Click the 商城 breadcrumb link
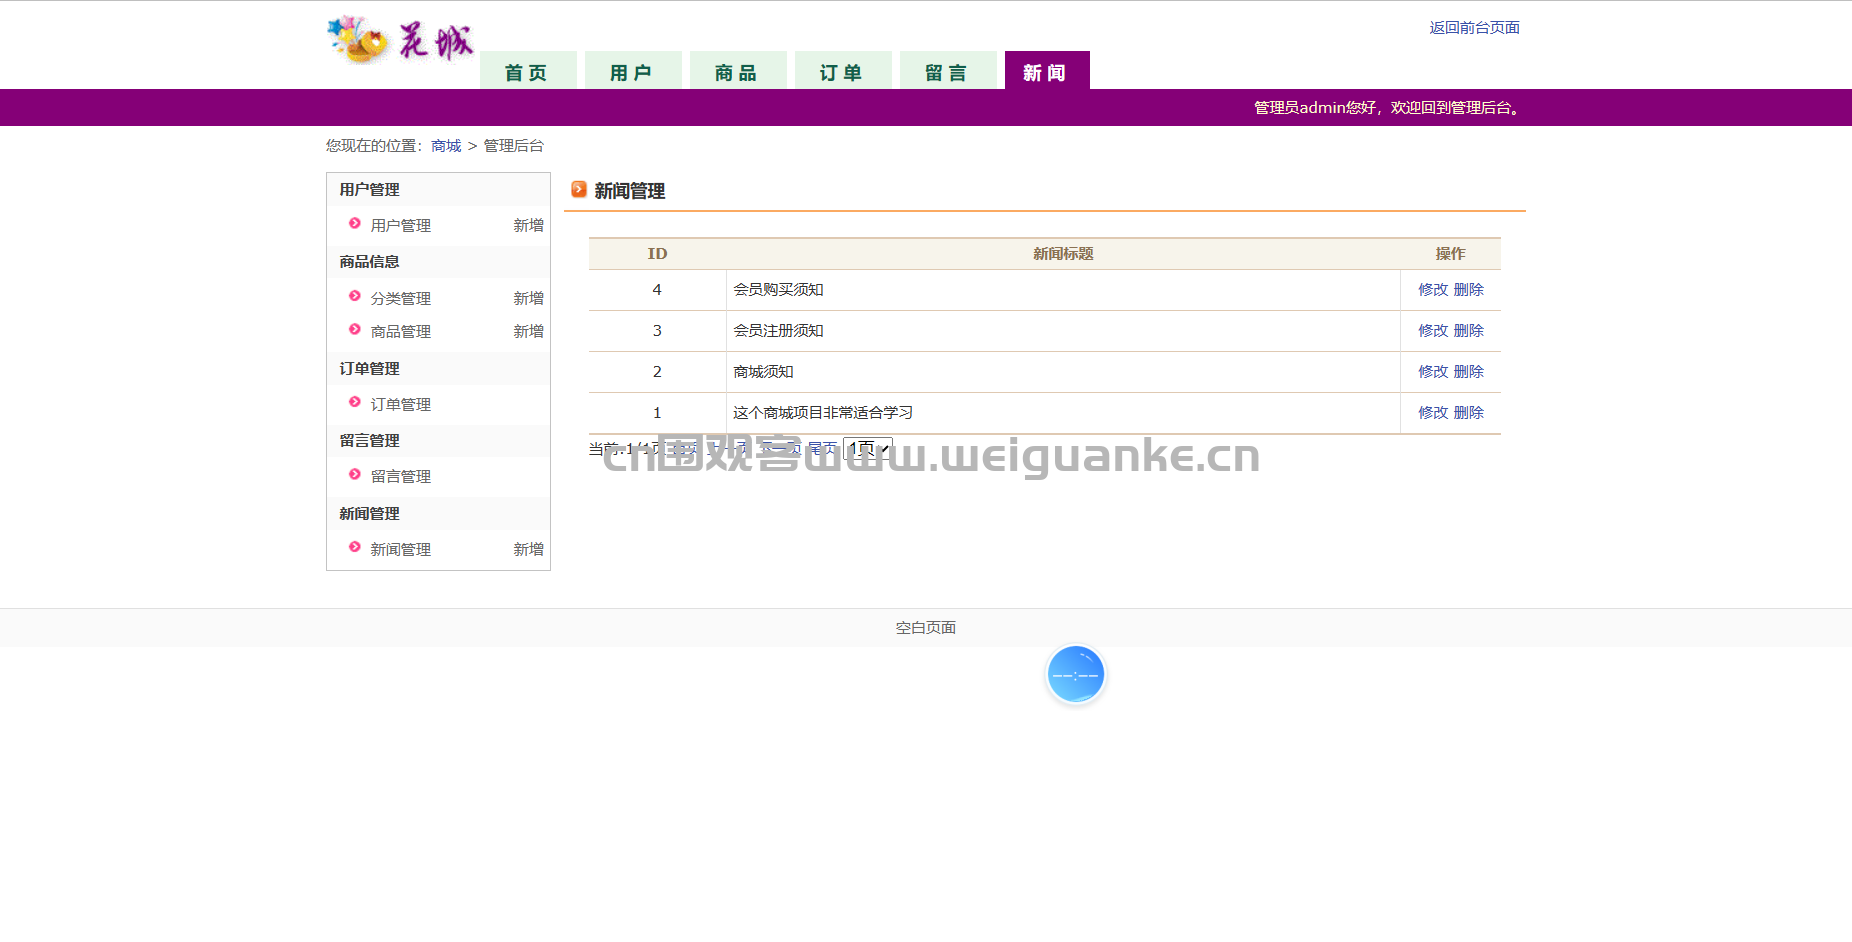1852x942 pixels. click(446, 146)
